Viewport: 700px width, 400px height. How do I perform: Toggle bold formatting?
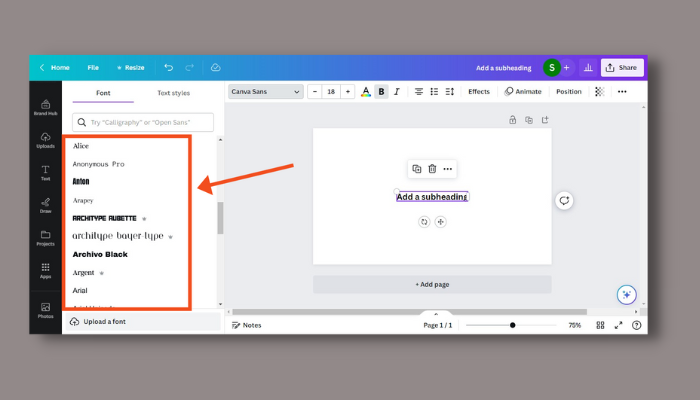[381, 92]
